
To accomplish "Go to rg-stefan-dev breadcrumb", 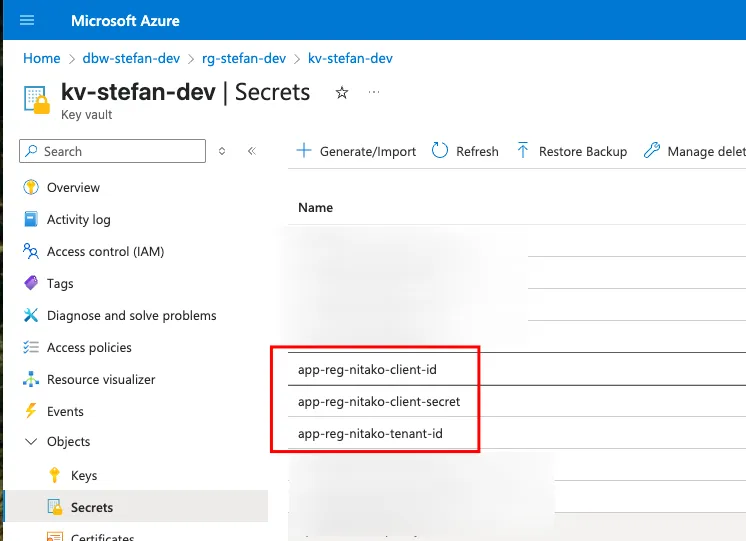I will coord(244,58).
